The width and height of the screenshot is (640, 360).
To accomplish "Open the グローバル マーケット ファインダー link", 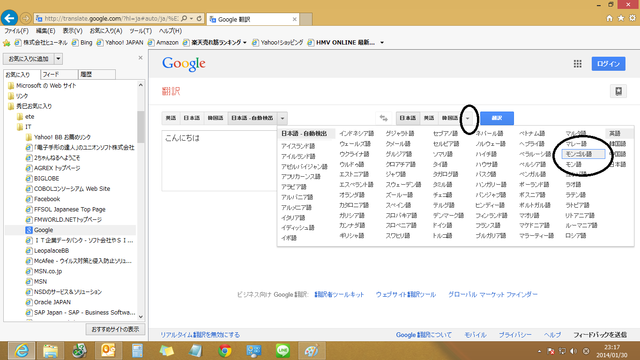I will (493, 294).
